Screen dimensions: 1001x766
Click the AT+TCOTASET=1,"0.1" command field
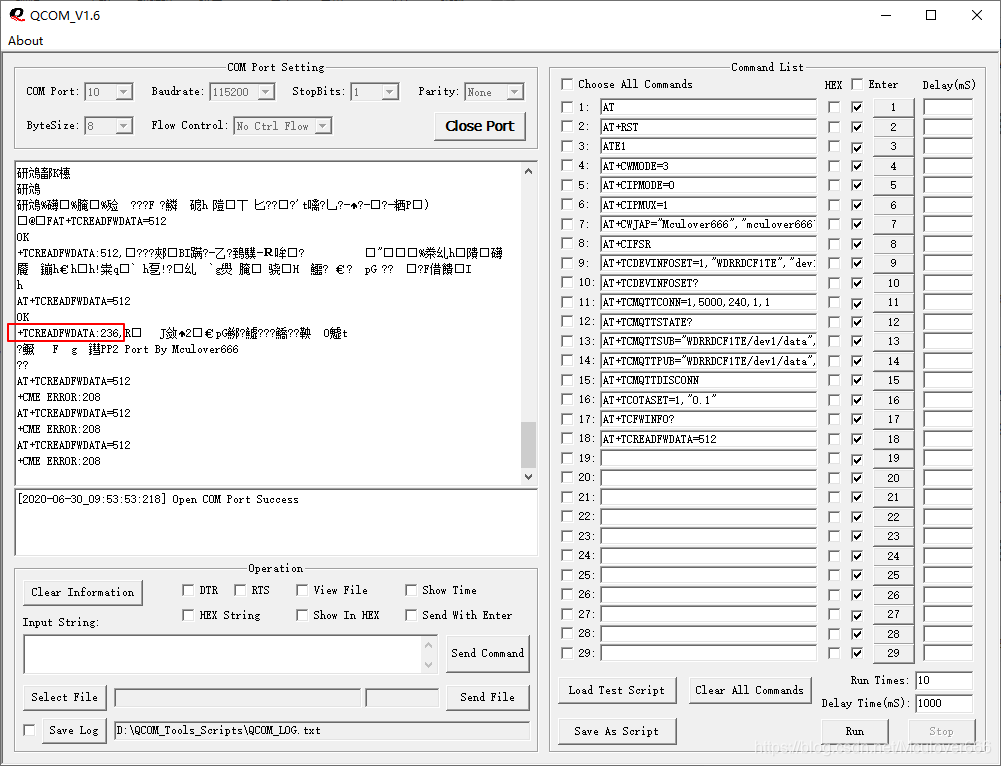[x=708, y=400]
